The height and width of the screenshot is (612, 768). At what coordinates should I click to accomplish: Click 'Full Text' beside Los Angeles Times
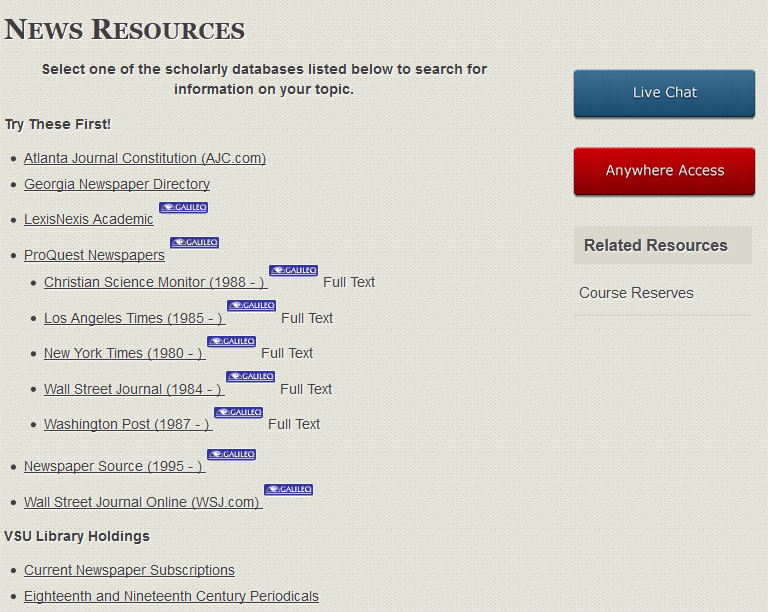pos(307,318)
